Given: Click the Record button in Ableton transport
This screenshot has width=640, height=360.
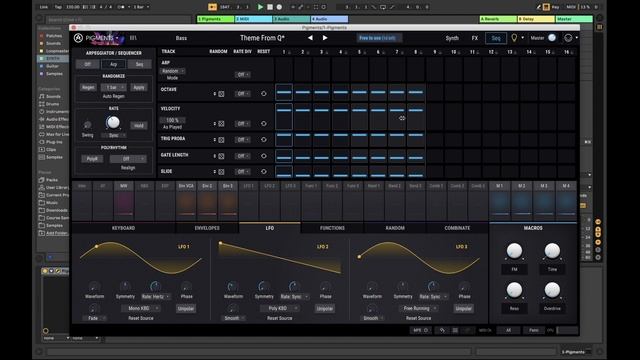Looking at the screenshot, I should (279, 7).
